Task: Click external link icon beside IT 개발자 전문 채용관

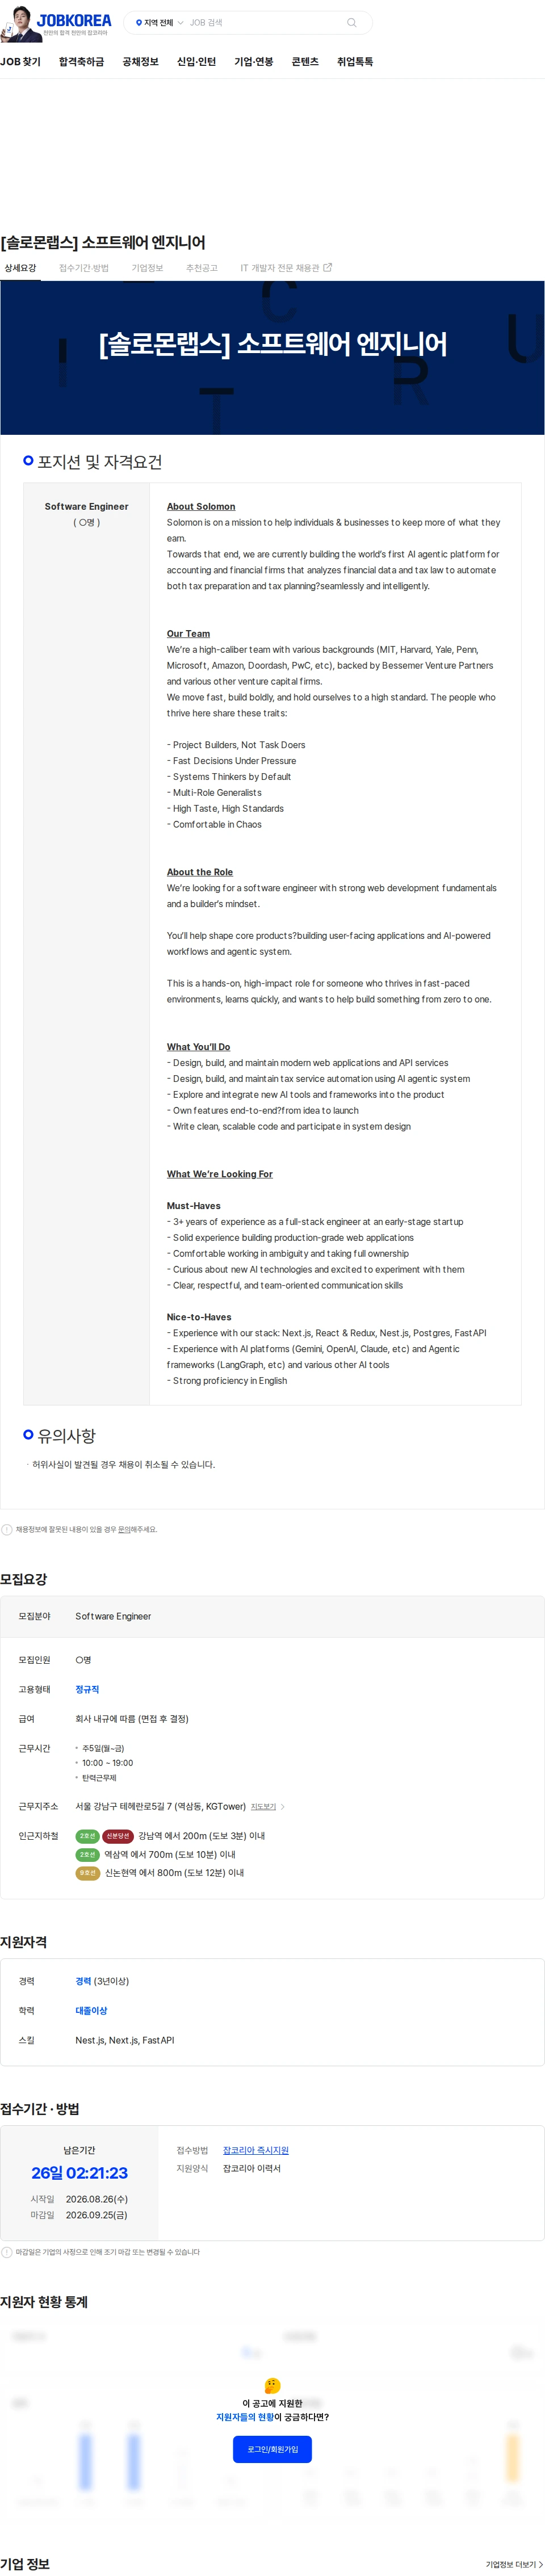Action: pos(328,267)
